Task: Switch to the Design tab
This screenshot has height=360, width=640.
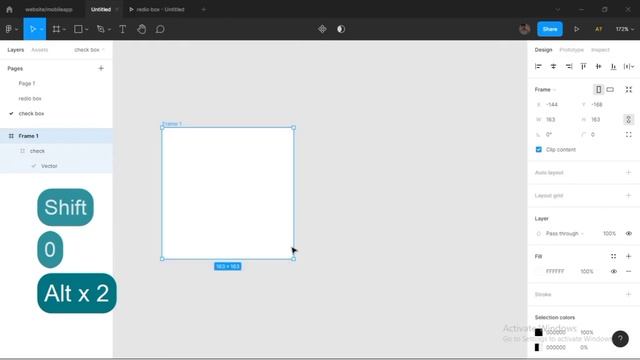Action: 543,50
